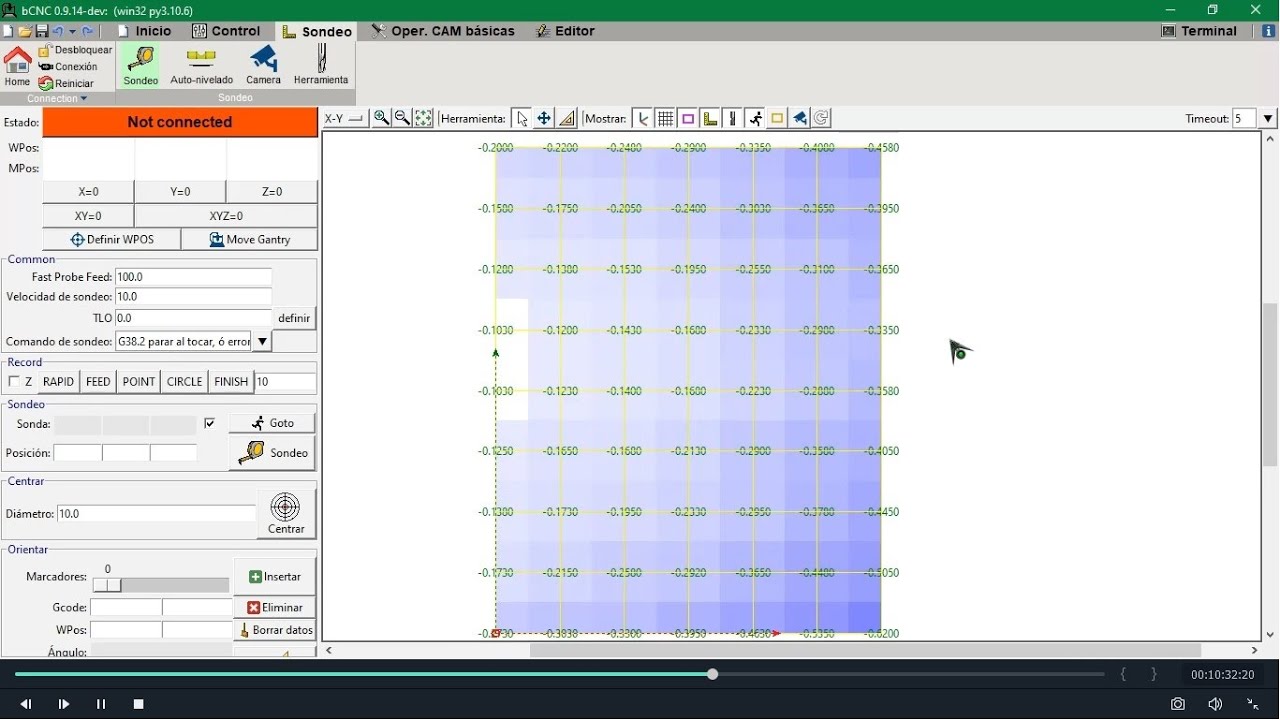
Task: Switch to the Sondeo tab
Action: [x=317, y=31]
